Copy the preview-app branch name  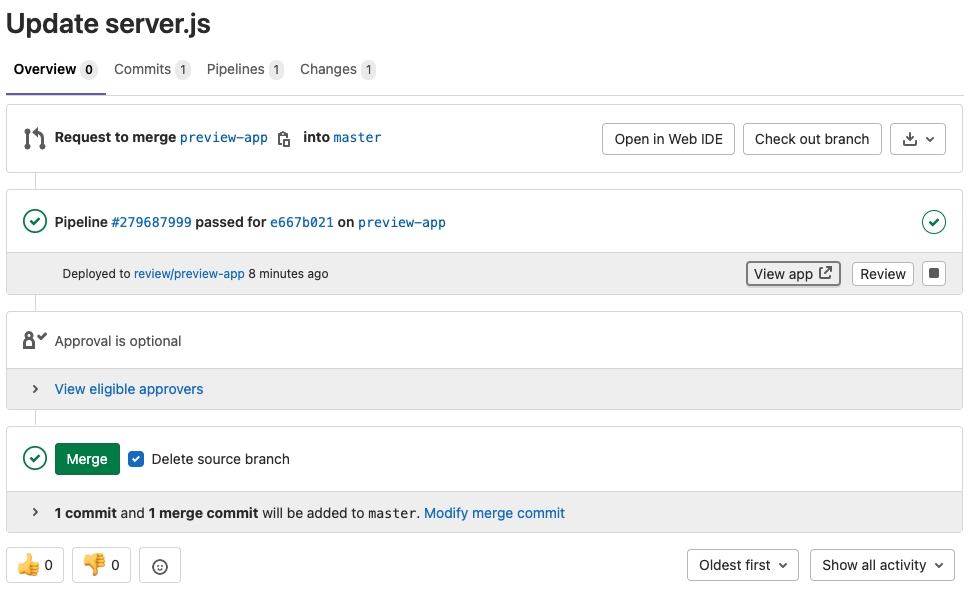[x=283, y=139]
